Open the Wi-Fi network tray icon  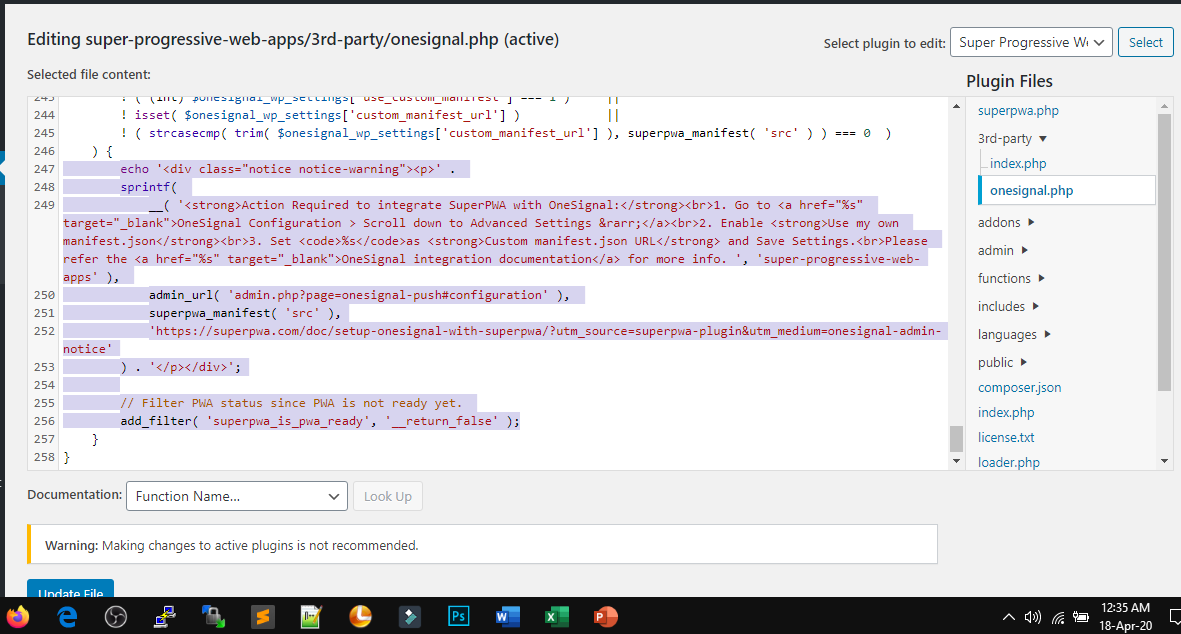(1057, 617)
